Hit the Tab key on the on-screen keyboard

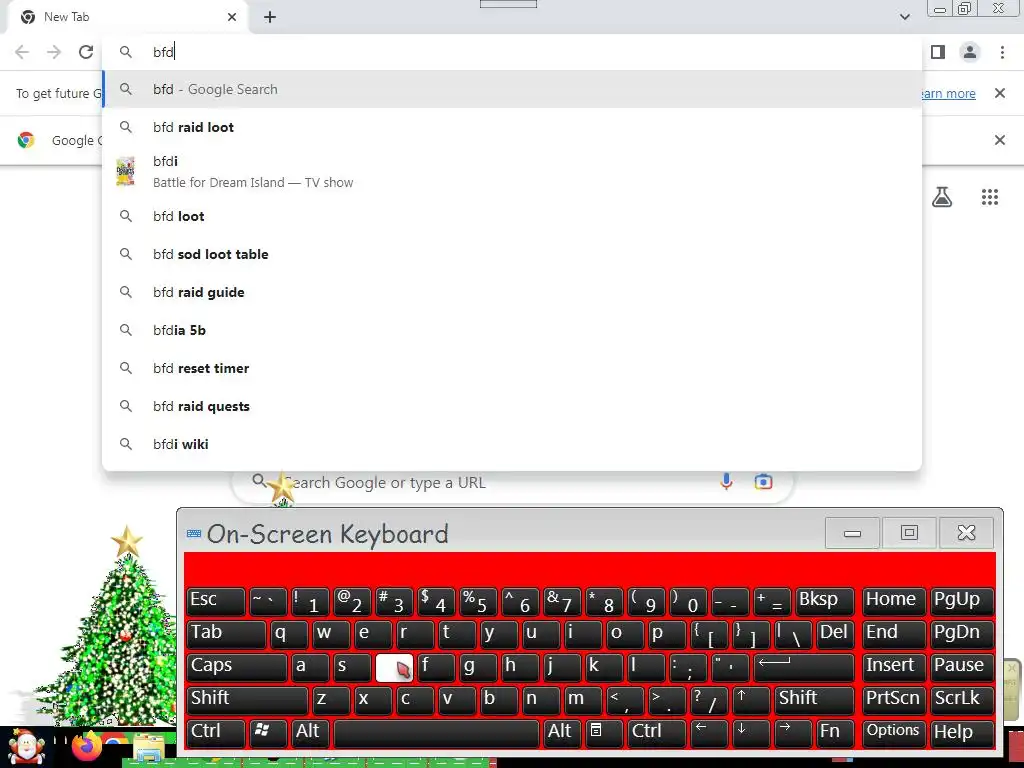[226, 633]
